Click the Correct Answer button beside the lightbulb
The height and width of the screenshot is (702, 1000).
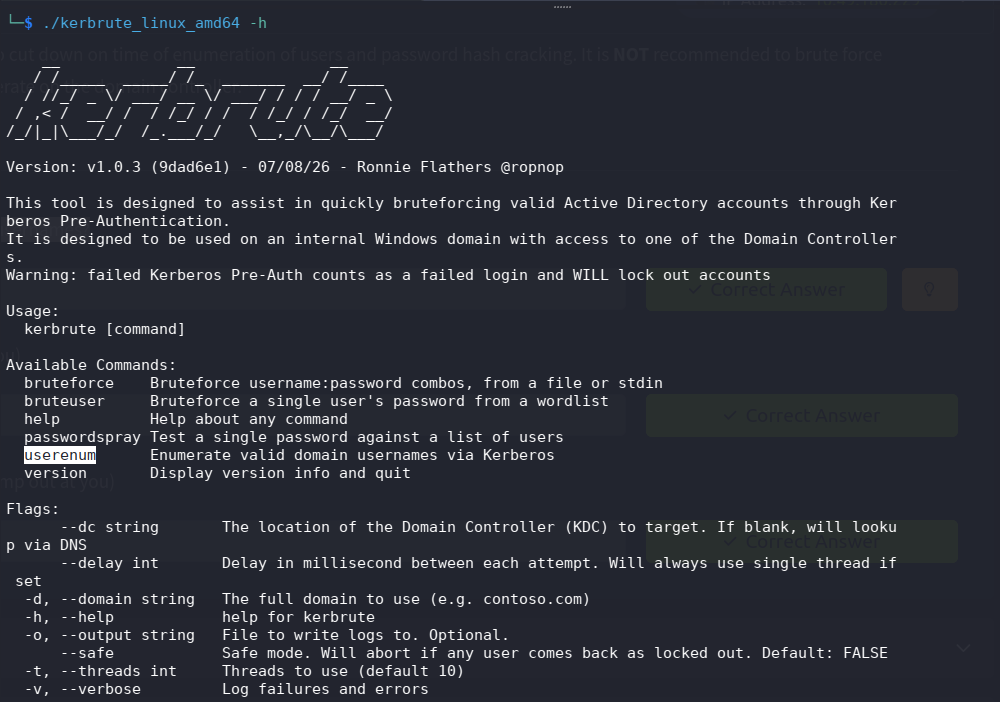[766, 289]
